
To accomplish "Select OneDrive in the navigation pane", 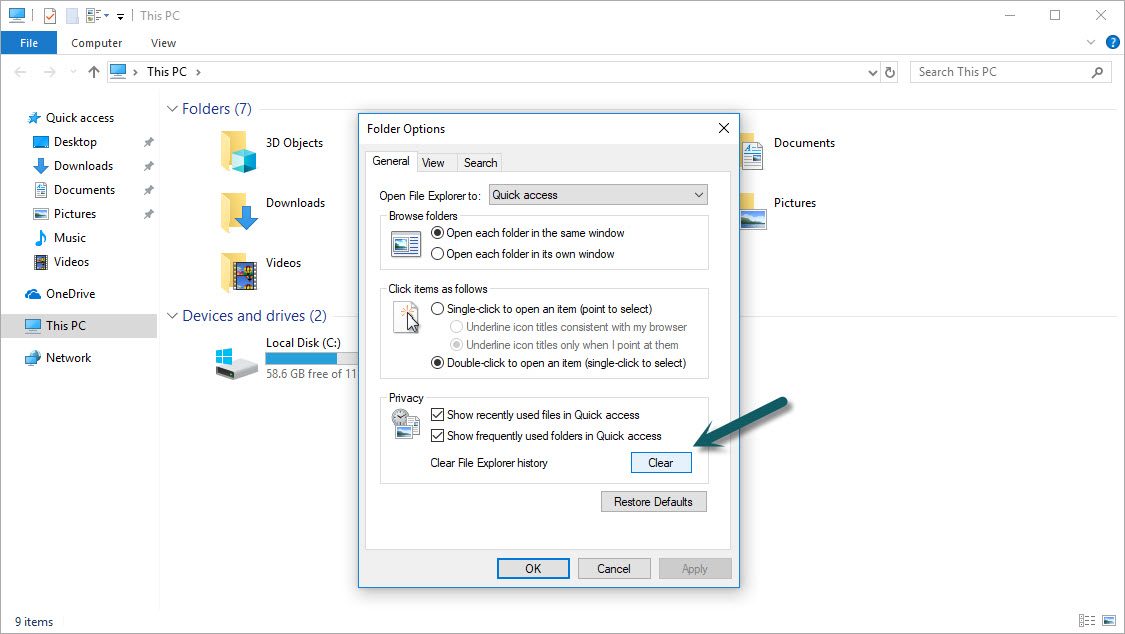I will [70, 294].
